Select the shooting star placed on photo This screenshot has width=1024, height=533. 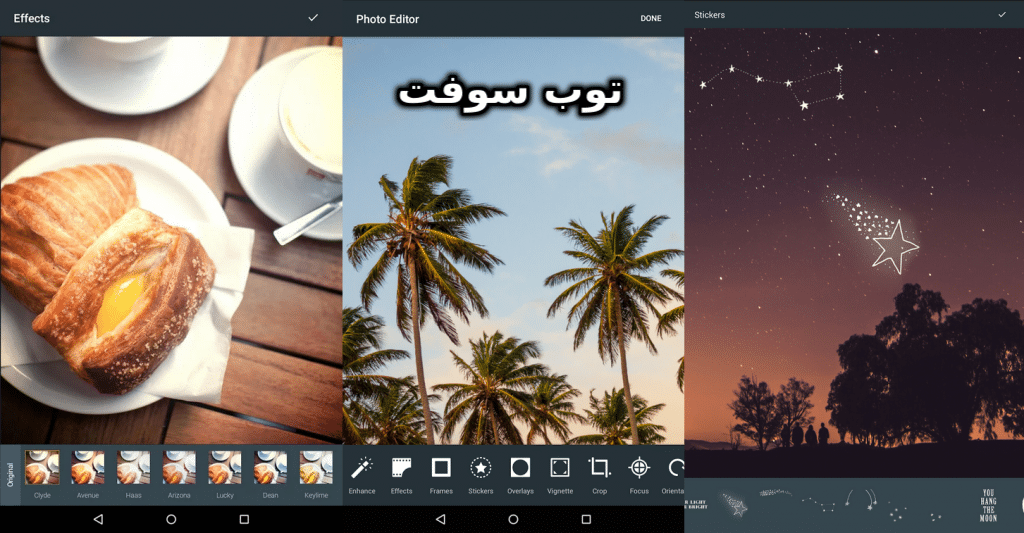(875, 232)
